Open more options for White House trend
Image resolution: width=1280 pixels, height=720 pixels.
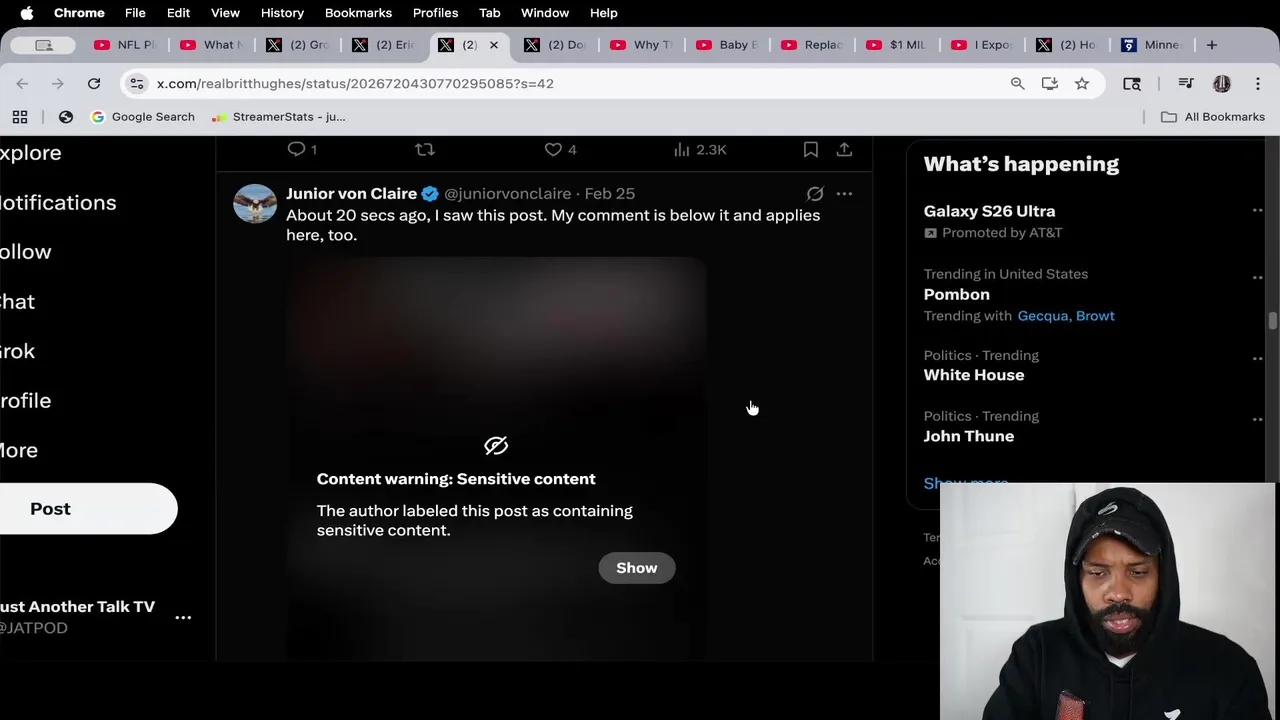tap(1257, 358)
